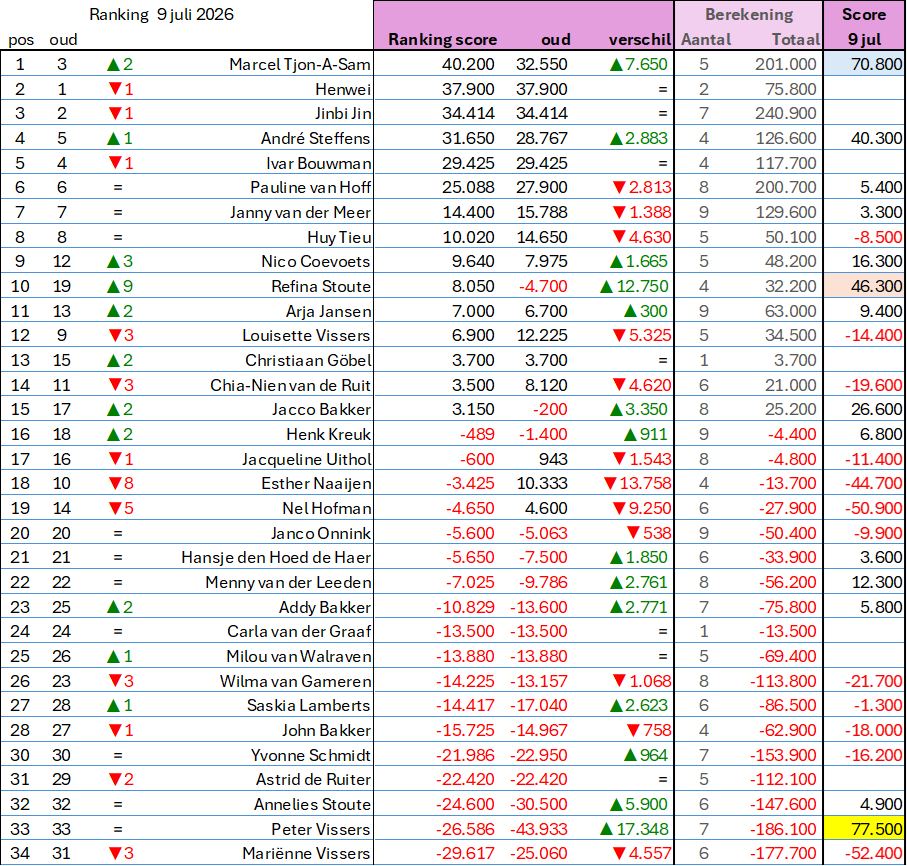907x866 pixels.
Task: Select the Totaal value 240.900
Action: pyautogui.click(x=785, y=113)
